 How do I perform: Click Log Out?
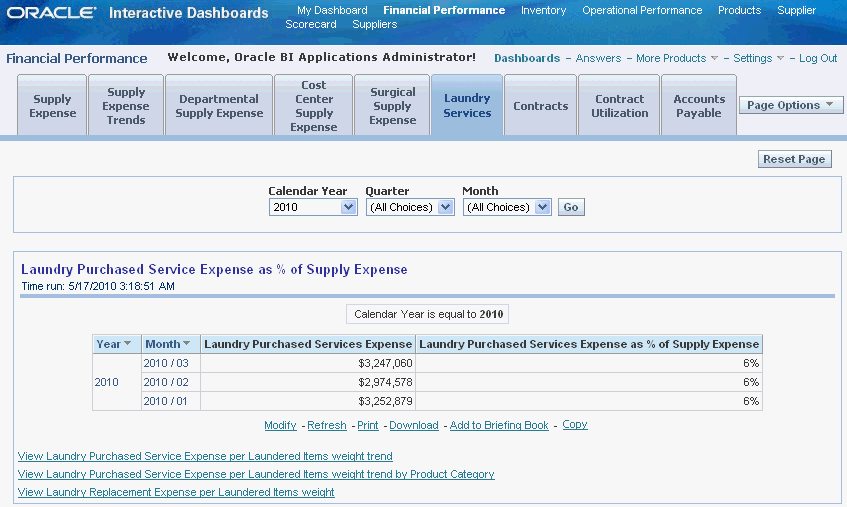[818, 58]
